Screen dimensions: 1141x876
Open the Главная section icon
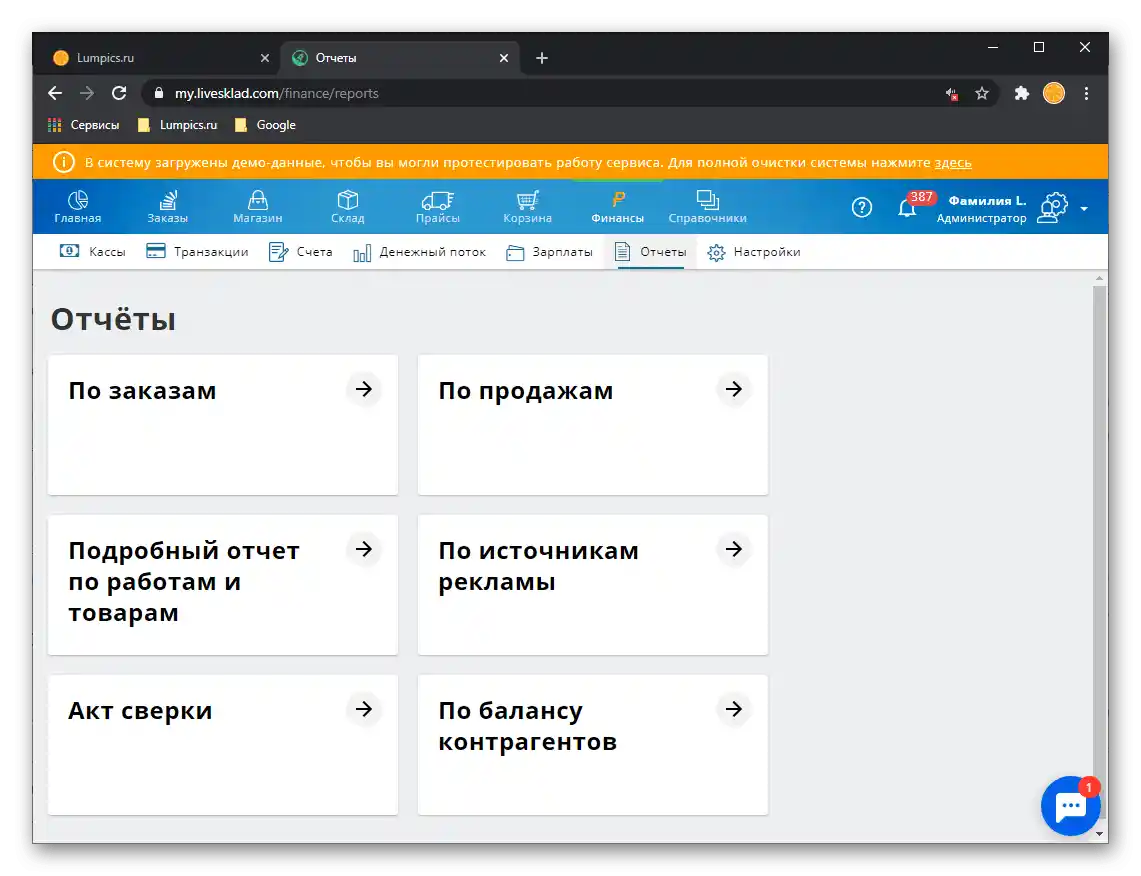click(x=76, y=199)
